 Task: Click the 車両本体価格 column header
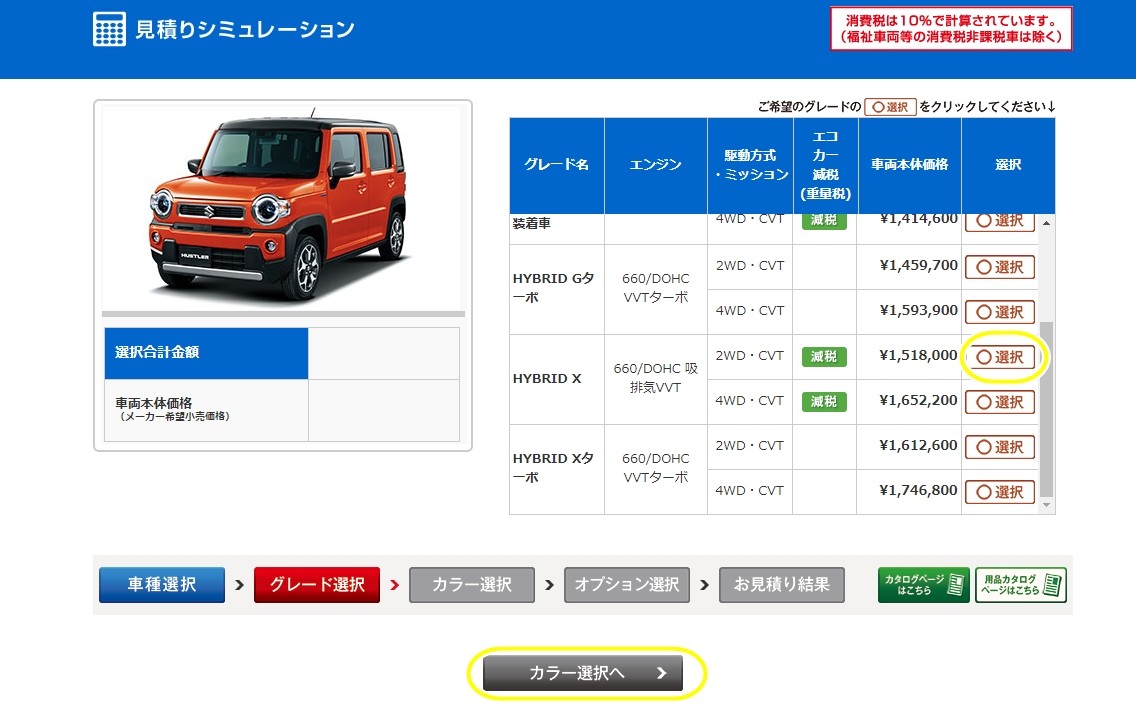(x=909, y=165)
